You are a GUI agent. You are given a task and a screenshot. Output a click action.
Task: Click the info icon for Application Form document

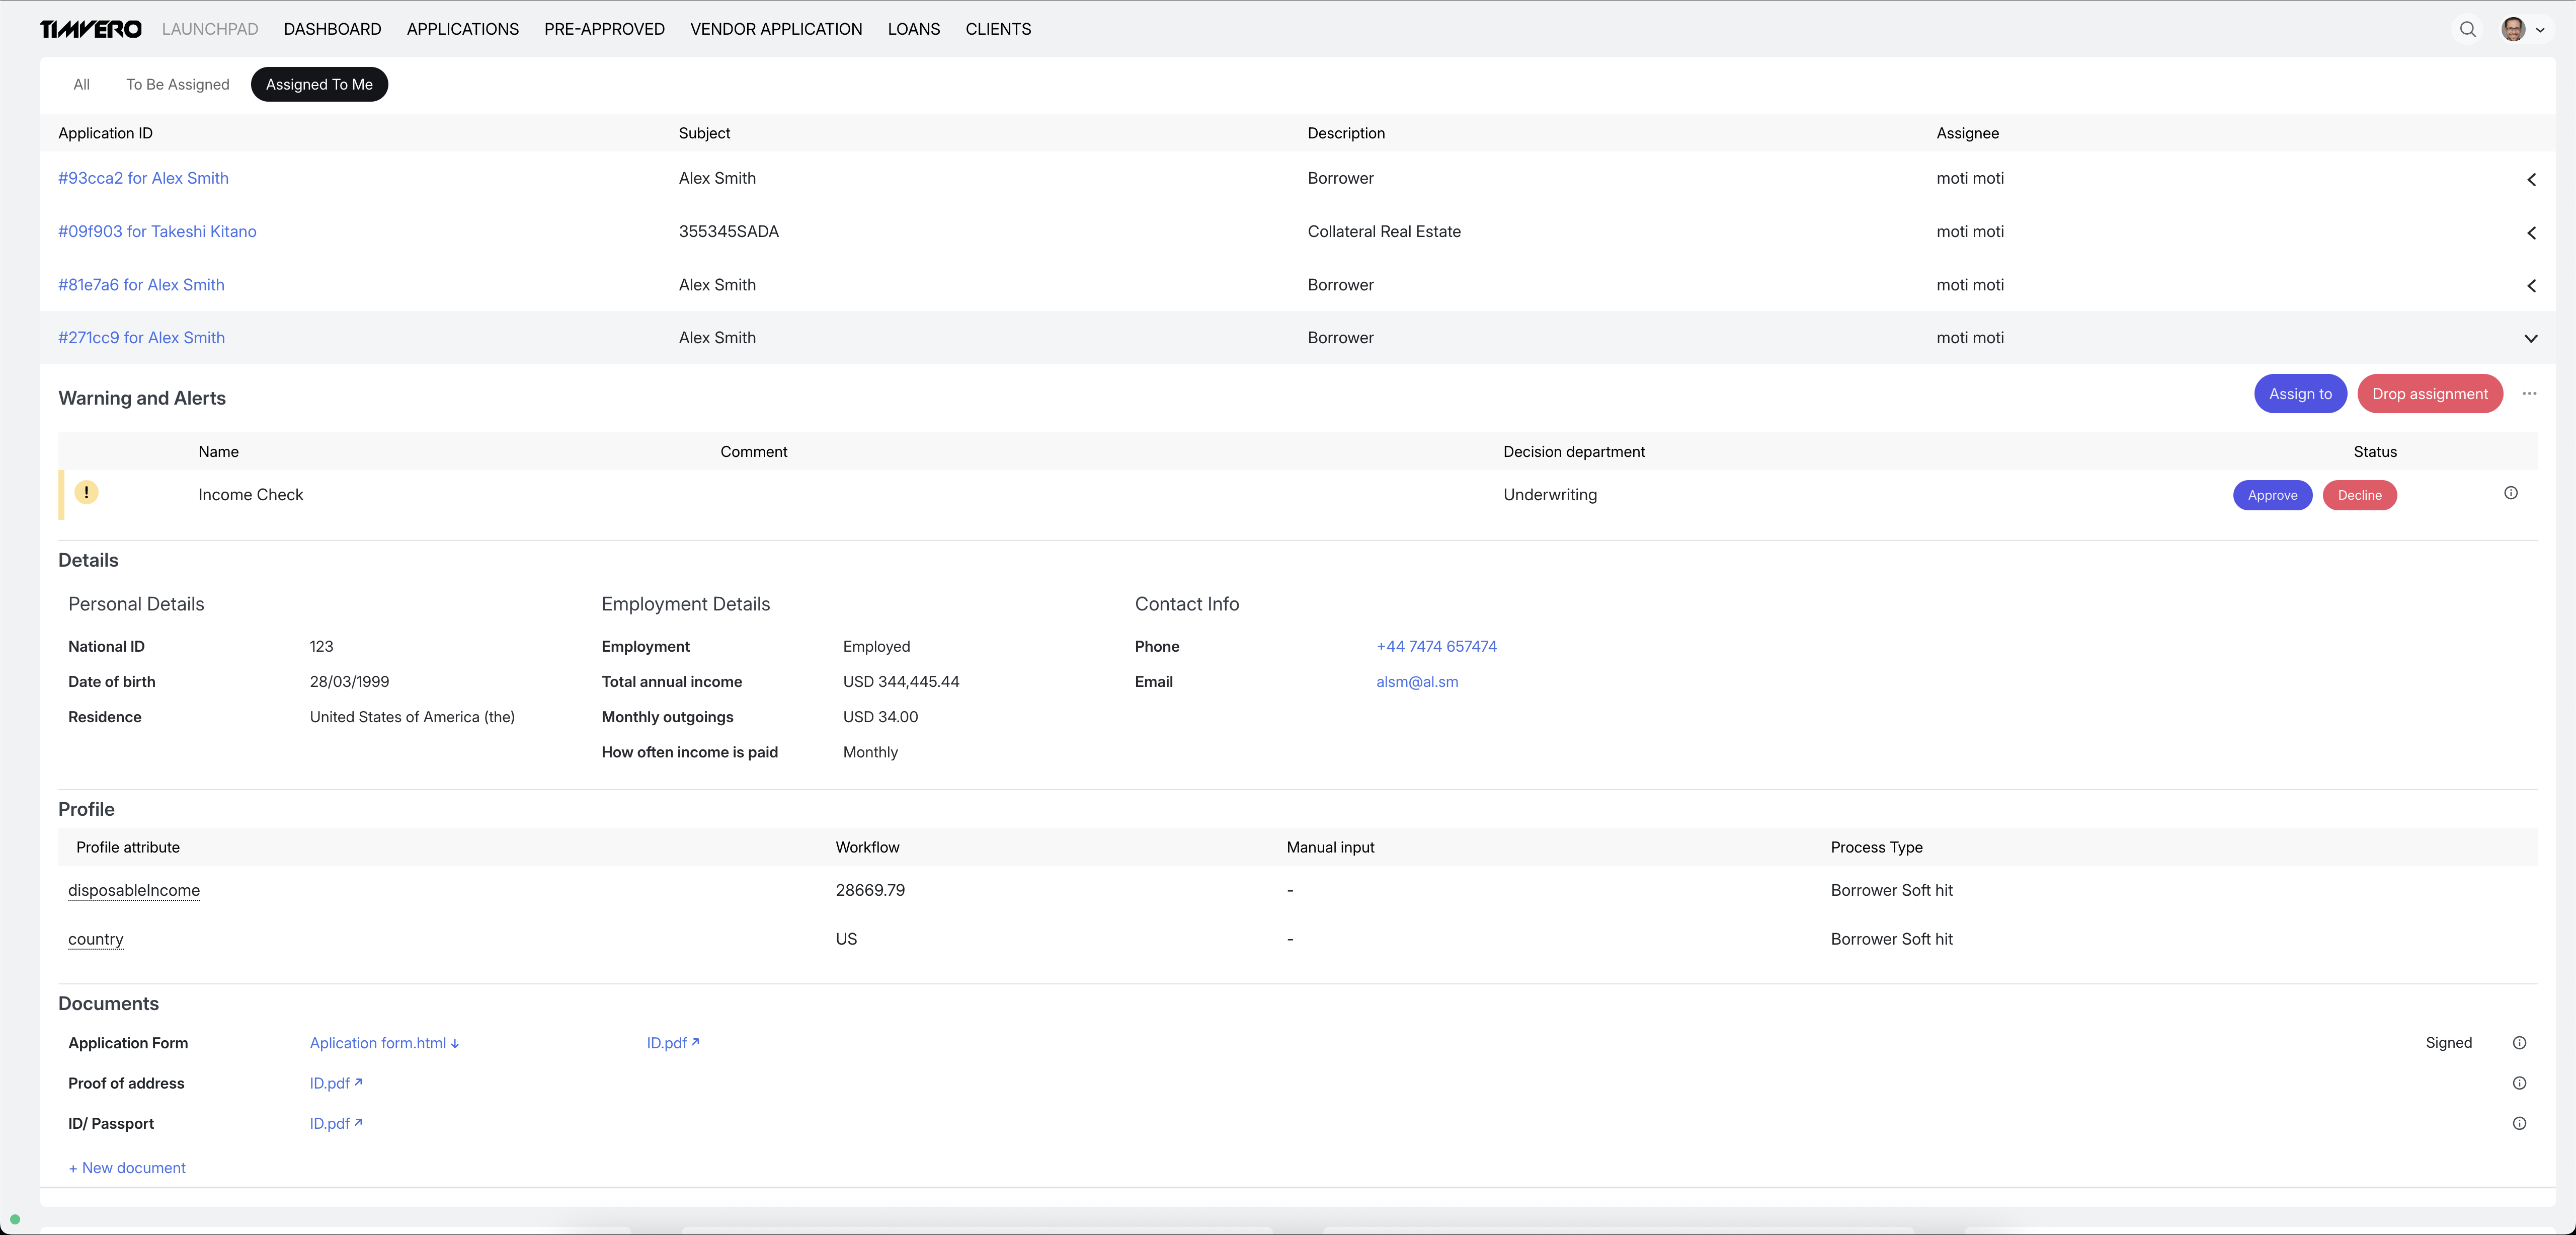2519,1043
